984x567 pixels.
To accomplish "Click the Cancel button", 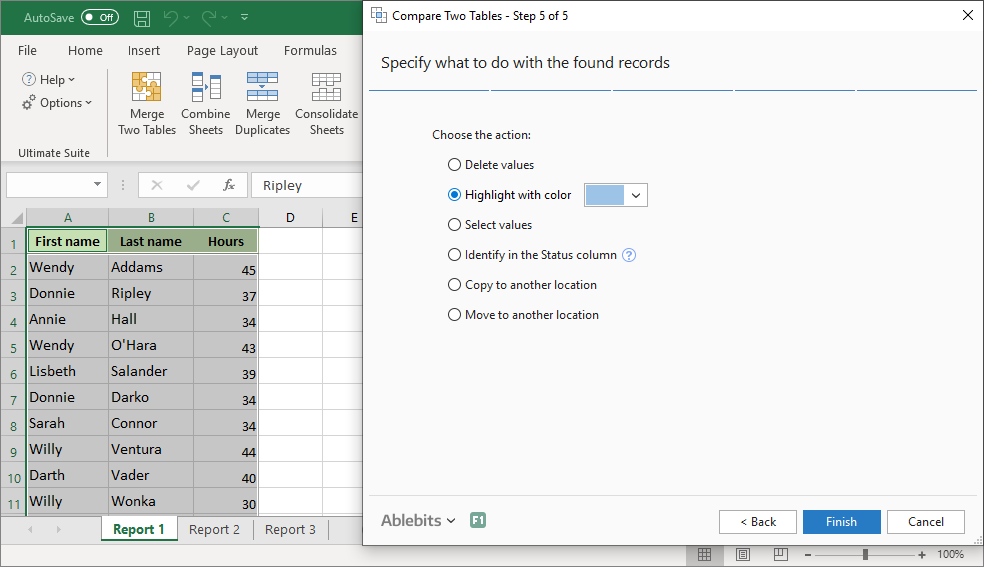I will pos(926,522).
